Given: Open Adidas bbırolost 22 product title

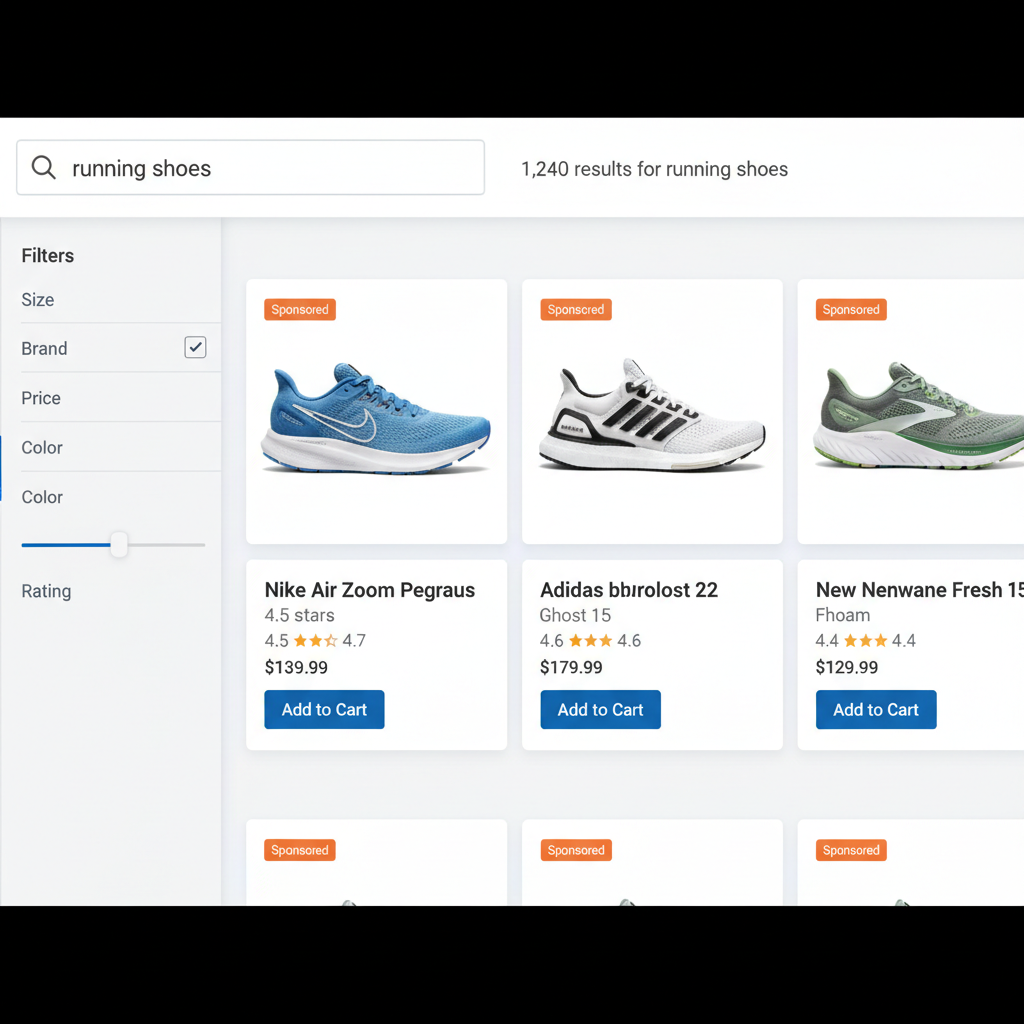Looking at the screenshot, I should coord(629,590).
